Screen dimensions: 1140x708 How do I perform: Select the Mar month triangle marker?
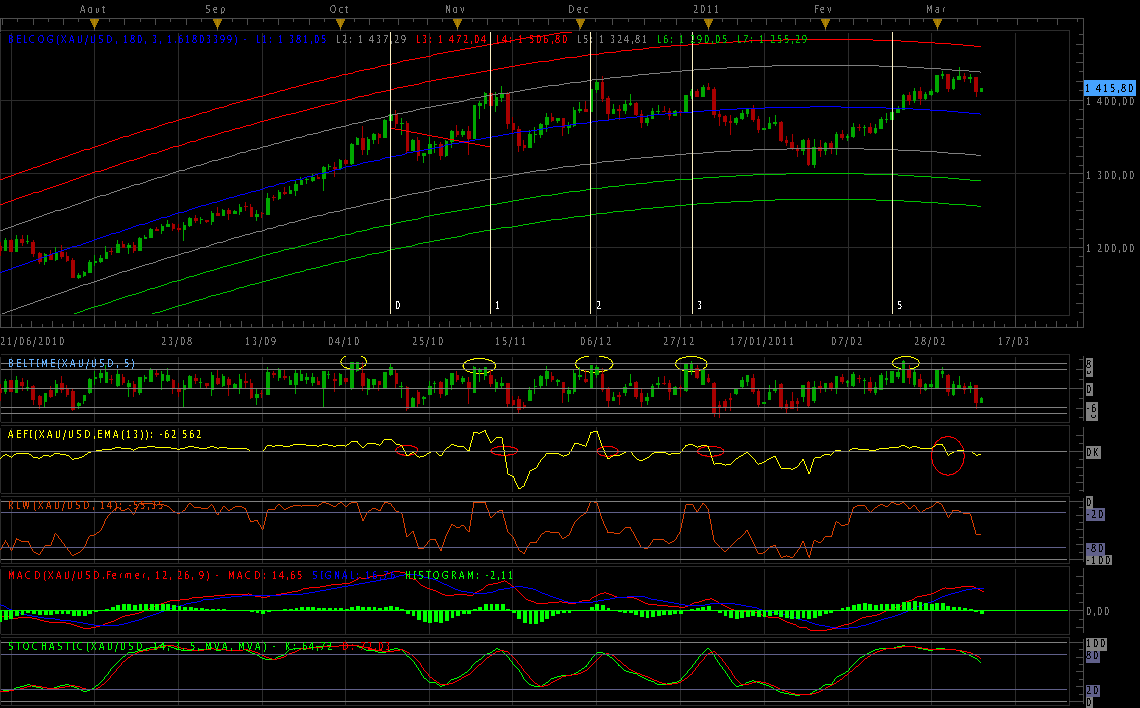click(x=937, y=23)
